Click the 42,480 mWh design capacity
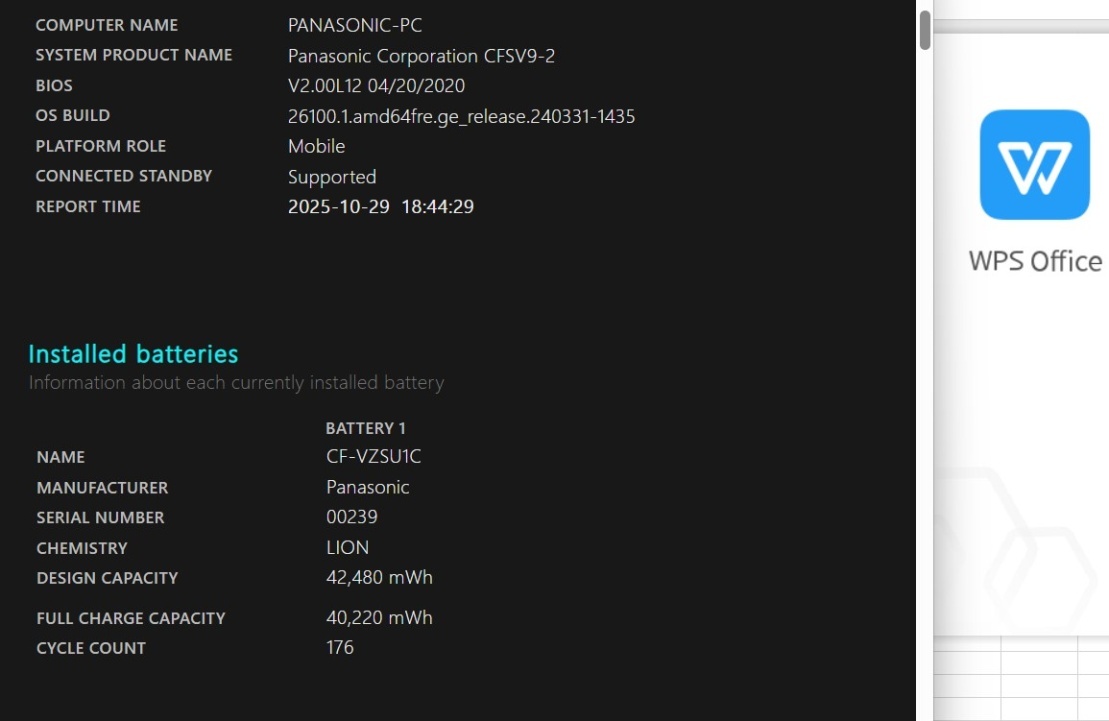Image resolution: width=1109 pixels, height=721 pixels. pyautogui.click(x=379, y=578)
